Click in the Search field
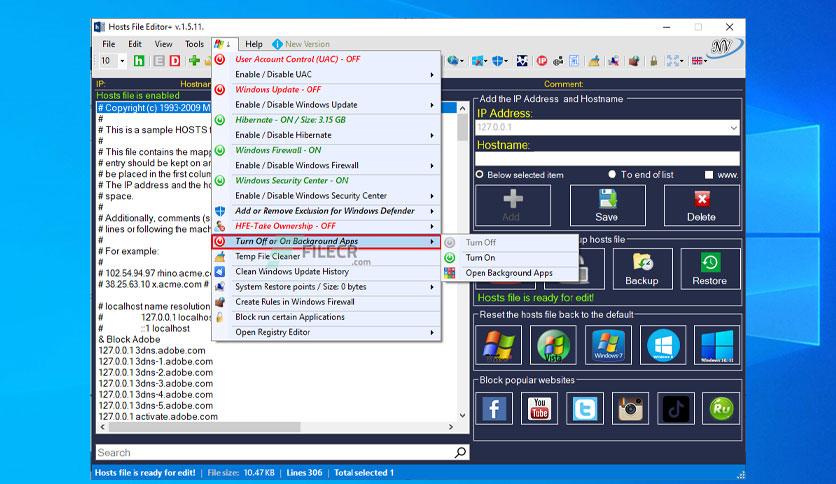Viewport: 836px width, 484px height. 274,453
